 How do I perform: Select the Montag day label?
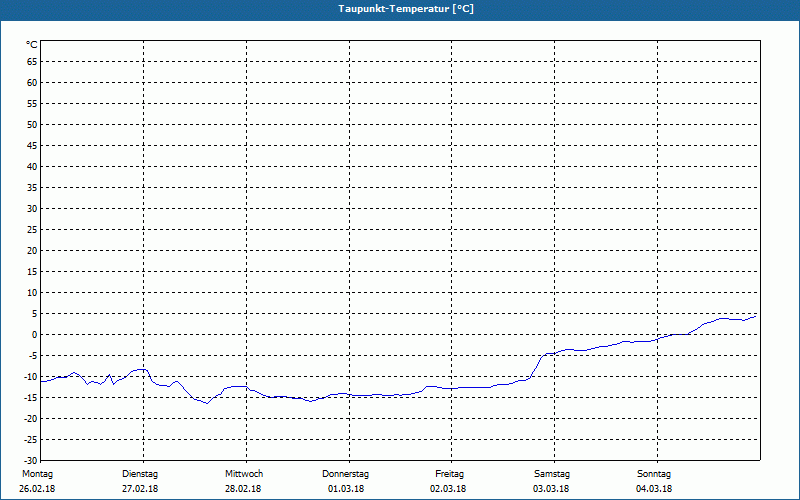(37, 474)
